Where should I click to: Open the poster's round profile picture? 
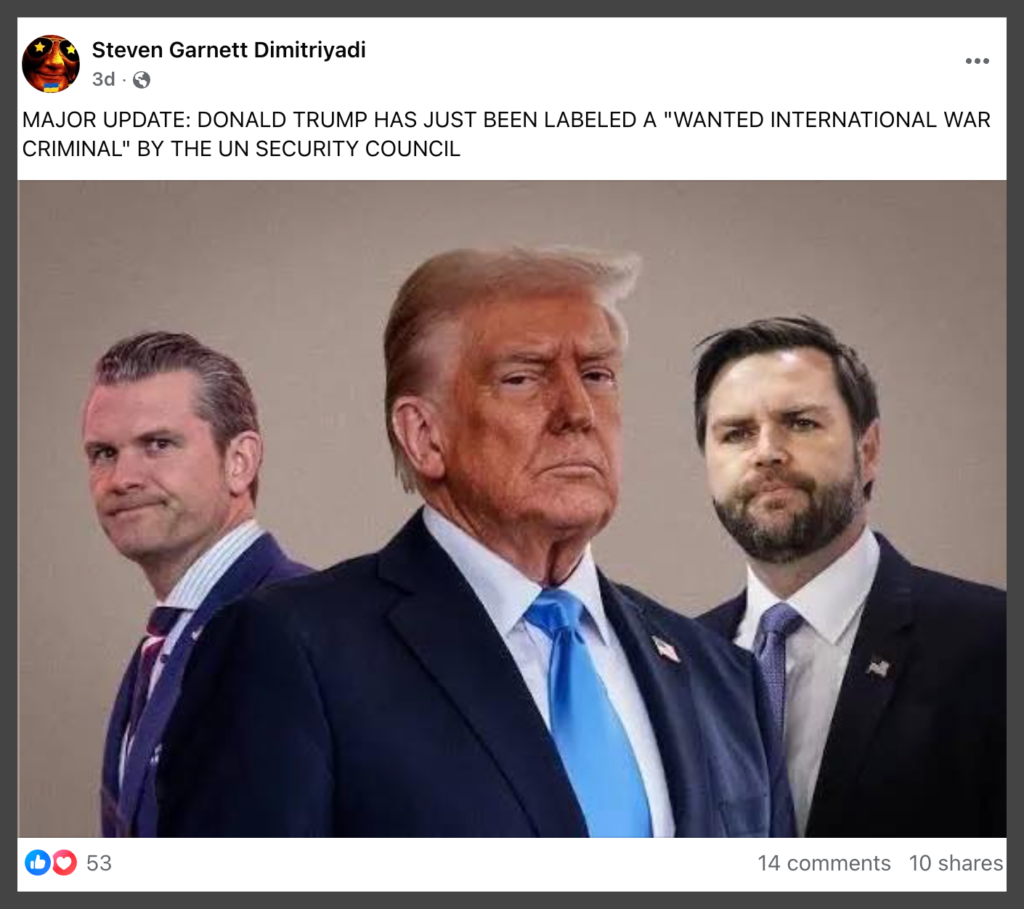pyautogui.click(x=51, y=64)
